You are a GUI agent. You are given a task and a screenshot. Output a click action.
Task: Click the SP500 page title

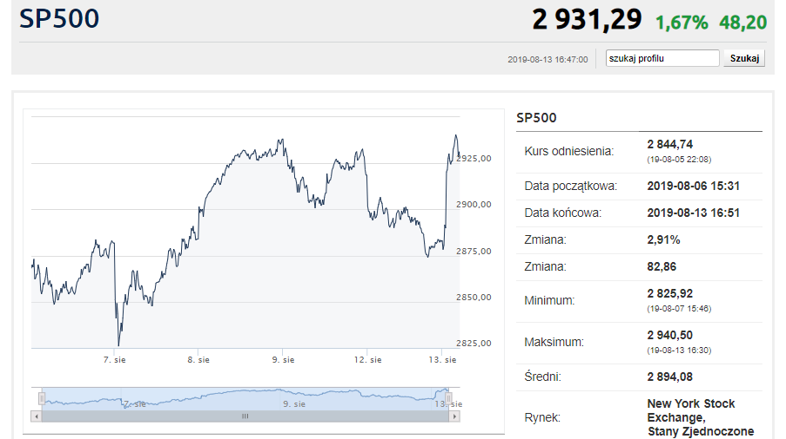click(x=59, y=19)
